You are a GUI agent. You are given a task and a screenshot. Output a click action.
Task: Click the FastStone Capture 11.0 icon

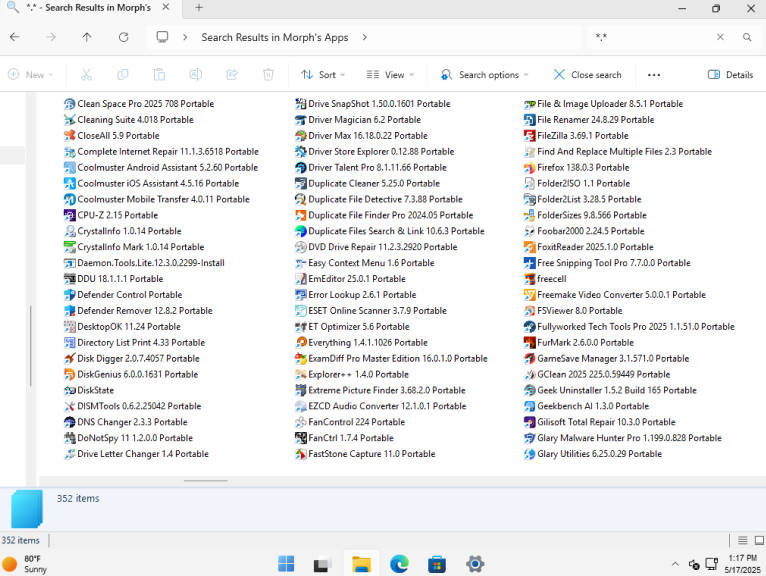tap(301, 454)
